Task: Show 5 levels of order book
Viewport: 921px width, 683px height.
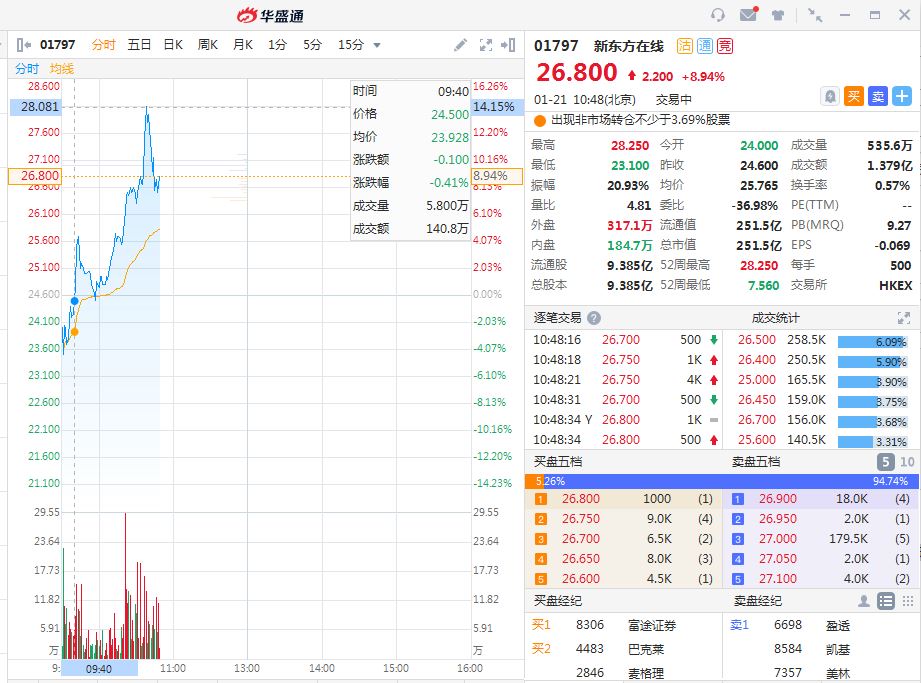Action: (886, 462)
